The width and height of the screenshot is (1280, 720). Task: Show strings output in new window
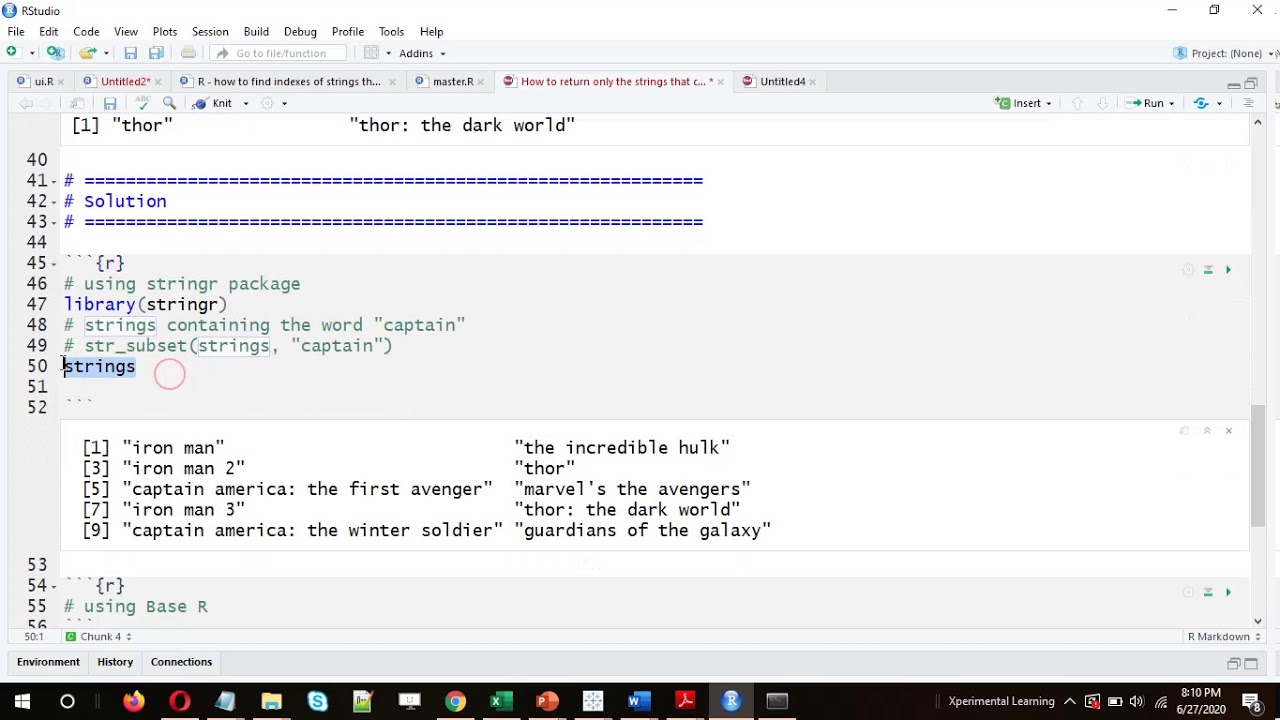click(1184, 431)
